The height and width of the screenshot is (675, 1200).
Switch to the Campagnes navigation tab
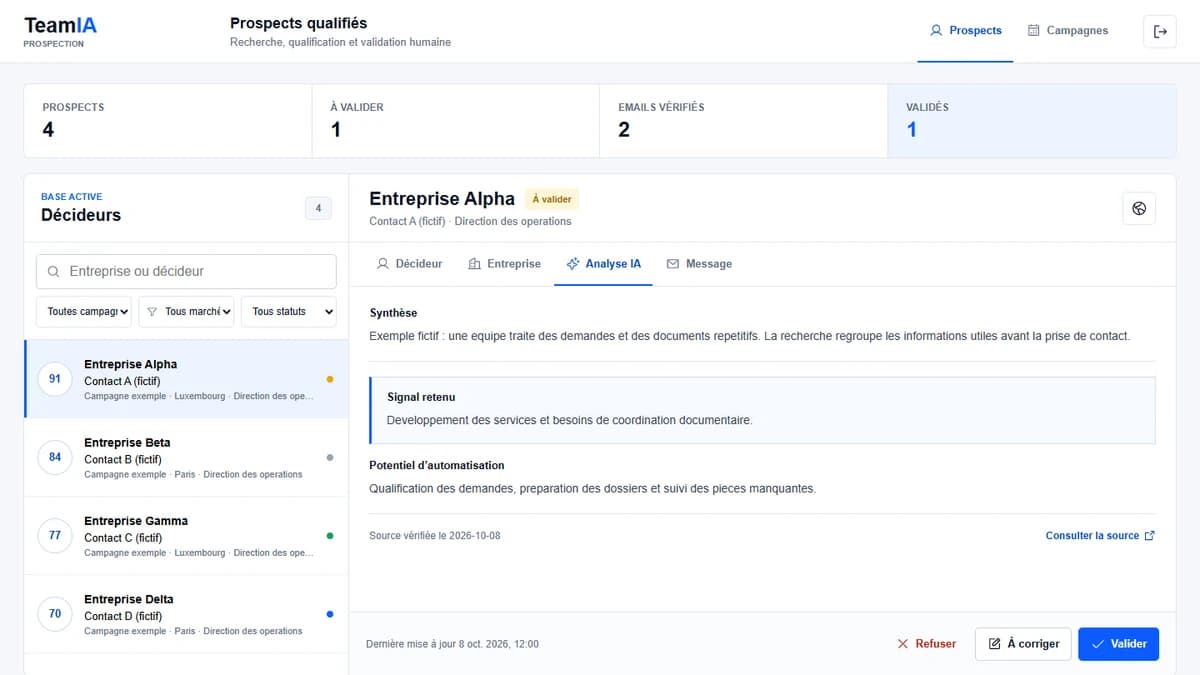pyautogui.click(x=1068, y=31)
